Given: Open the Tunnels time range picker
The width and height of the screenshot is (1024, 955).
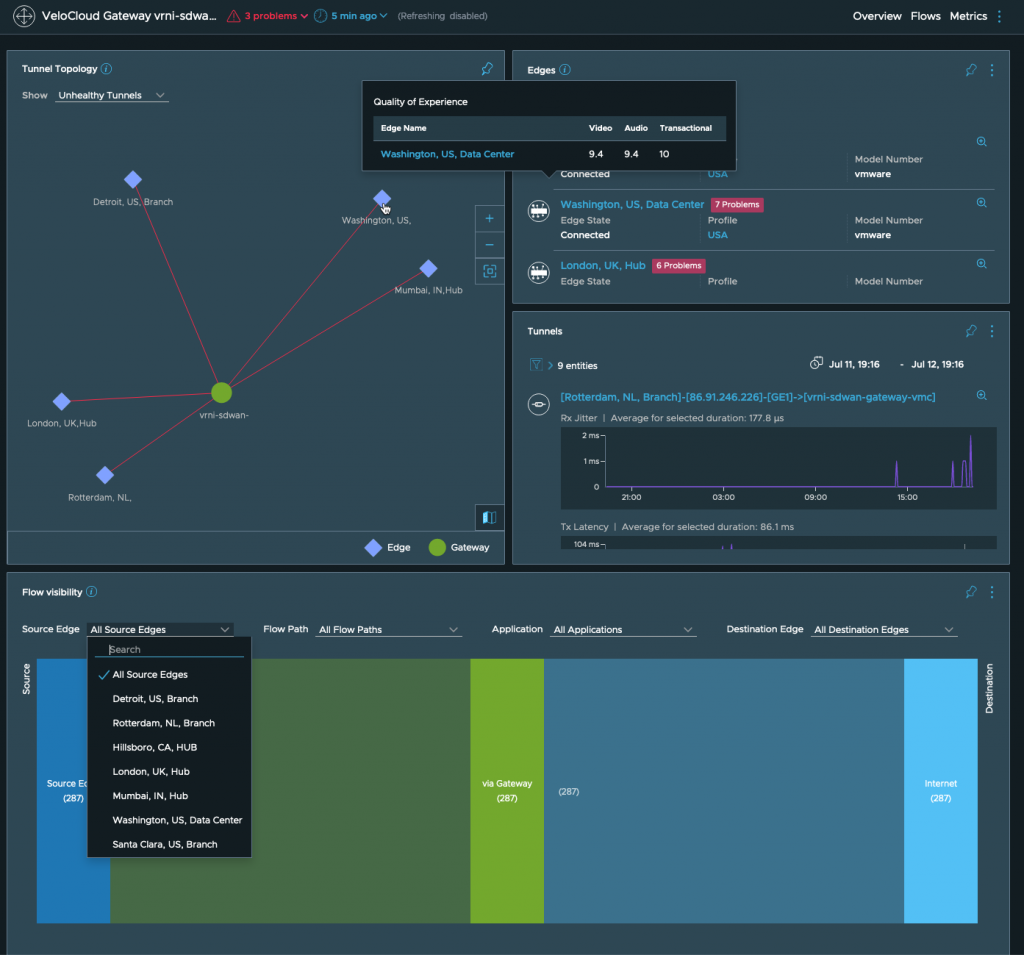Looking at the screenshot, I should pos(886,364).
